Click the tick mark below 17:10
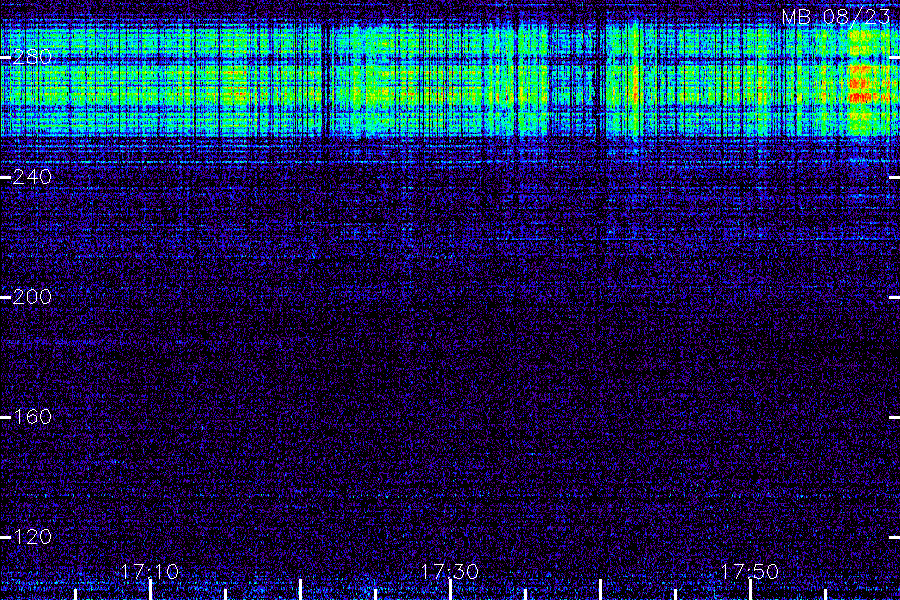This screenshot has width=900, height=600. pos(150,590)
